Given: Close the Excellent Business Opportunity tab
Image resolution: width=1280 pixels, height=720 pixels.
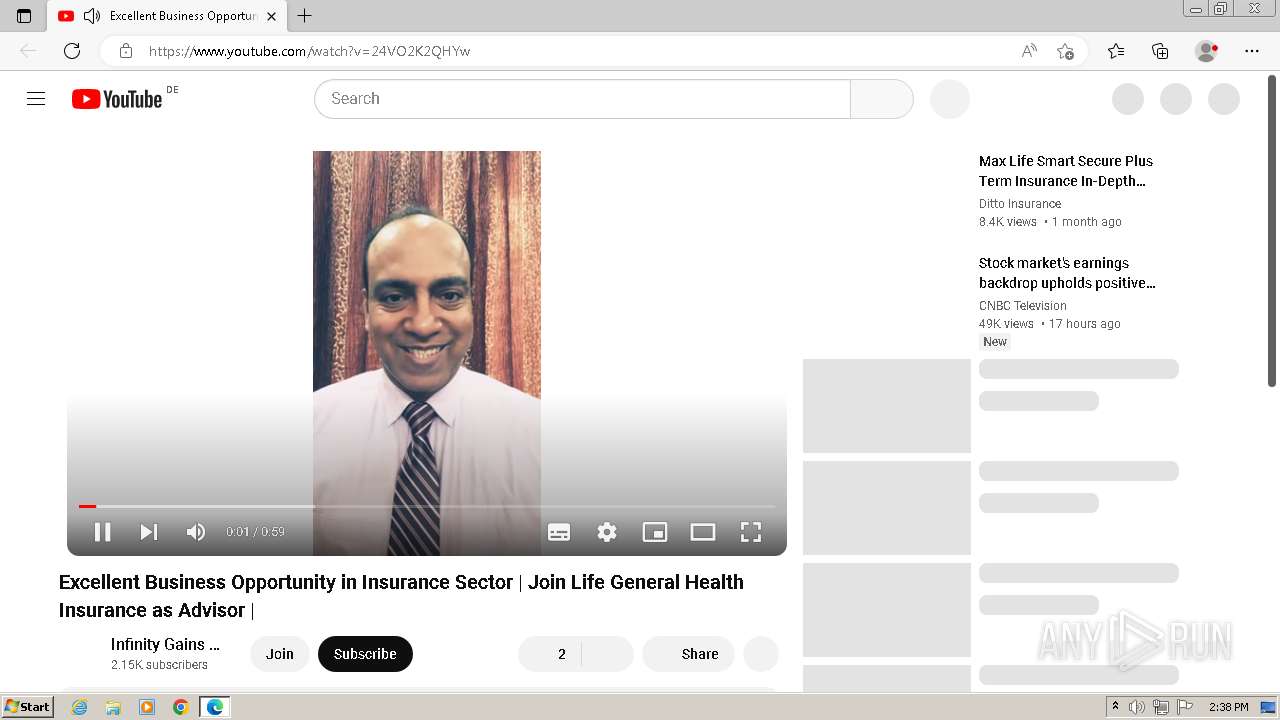Looking at the screenshot, I should tap(271, 16).
